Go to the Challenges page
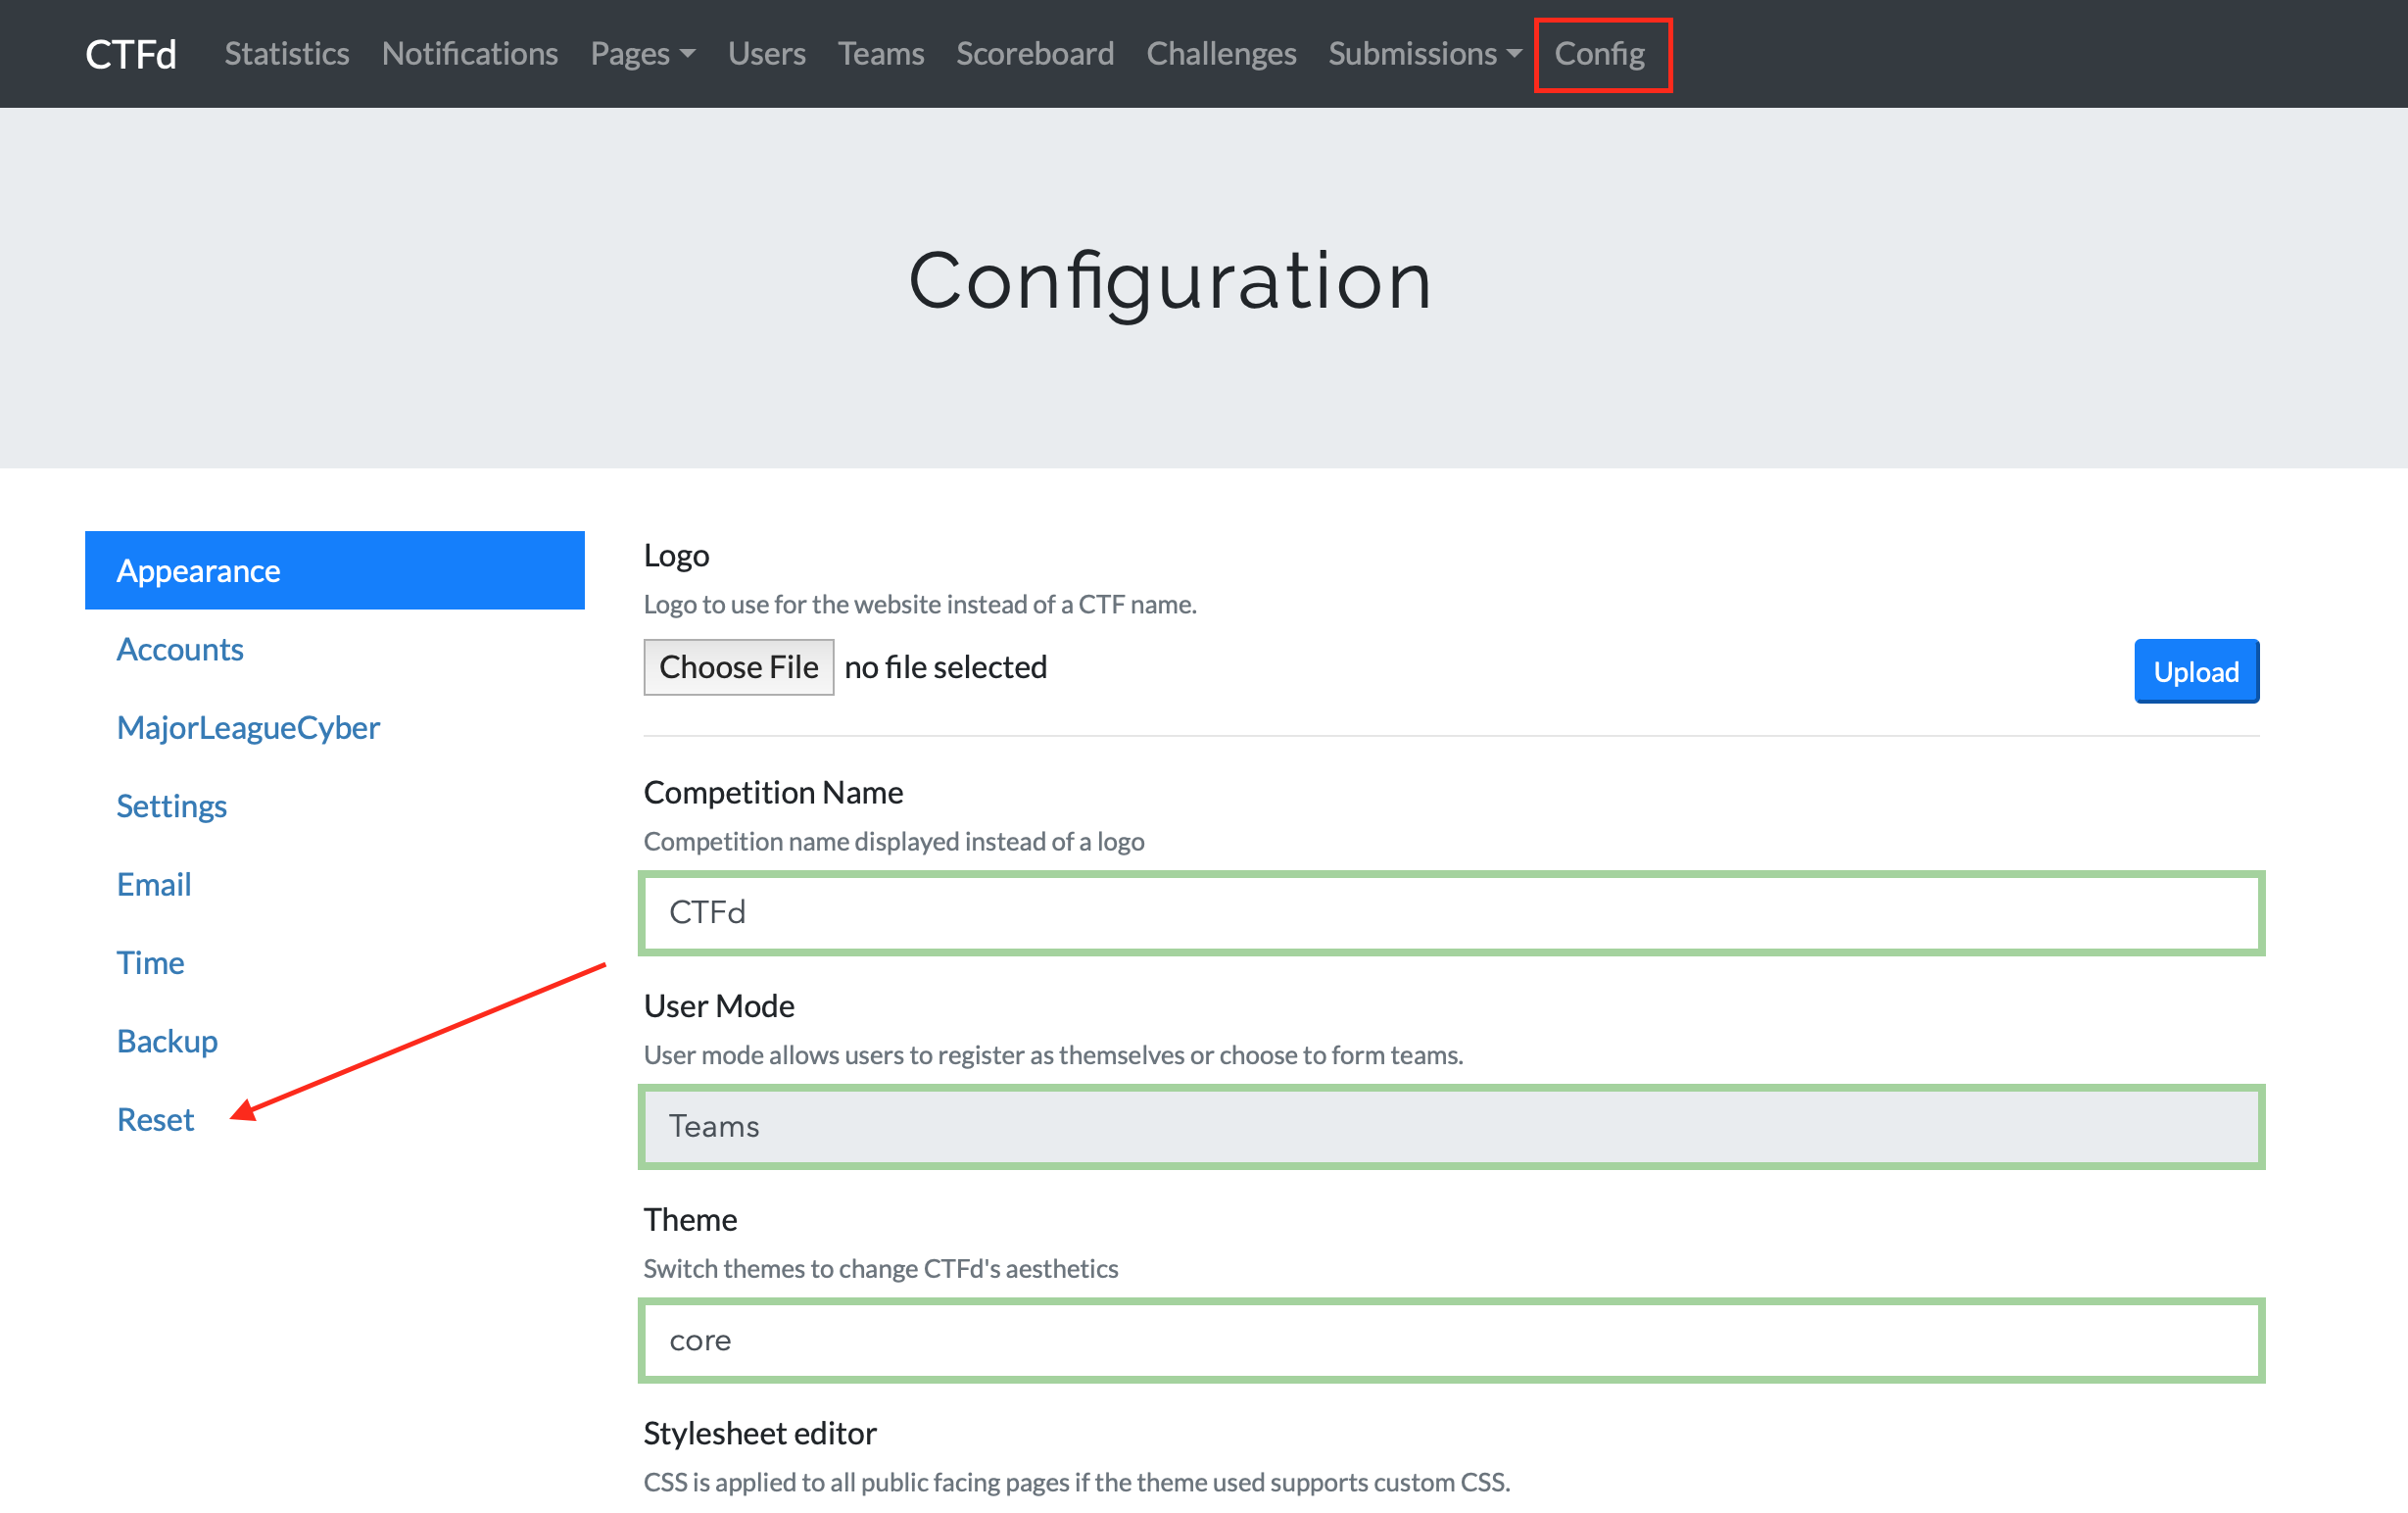The height and width of the screenshot is (1513, 2408). point(1220,54)
